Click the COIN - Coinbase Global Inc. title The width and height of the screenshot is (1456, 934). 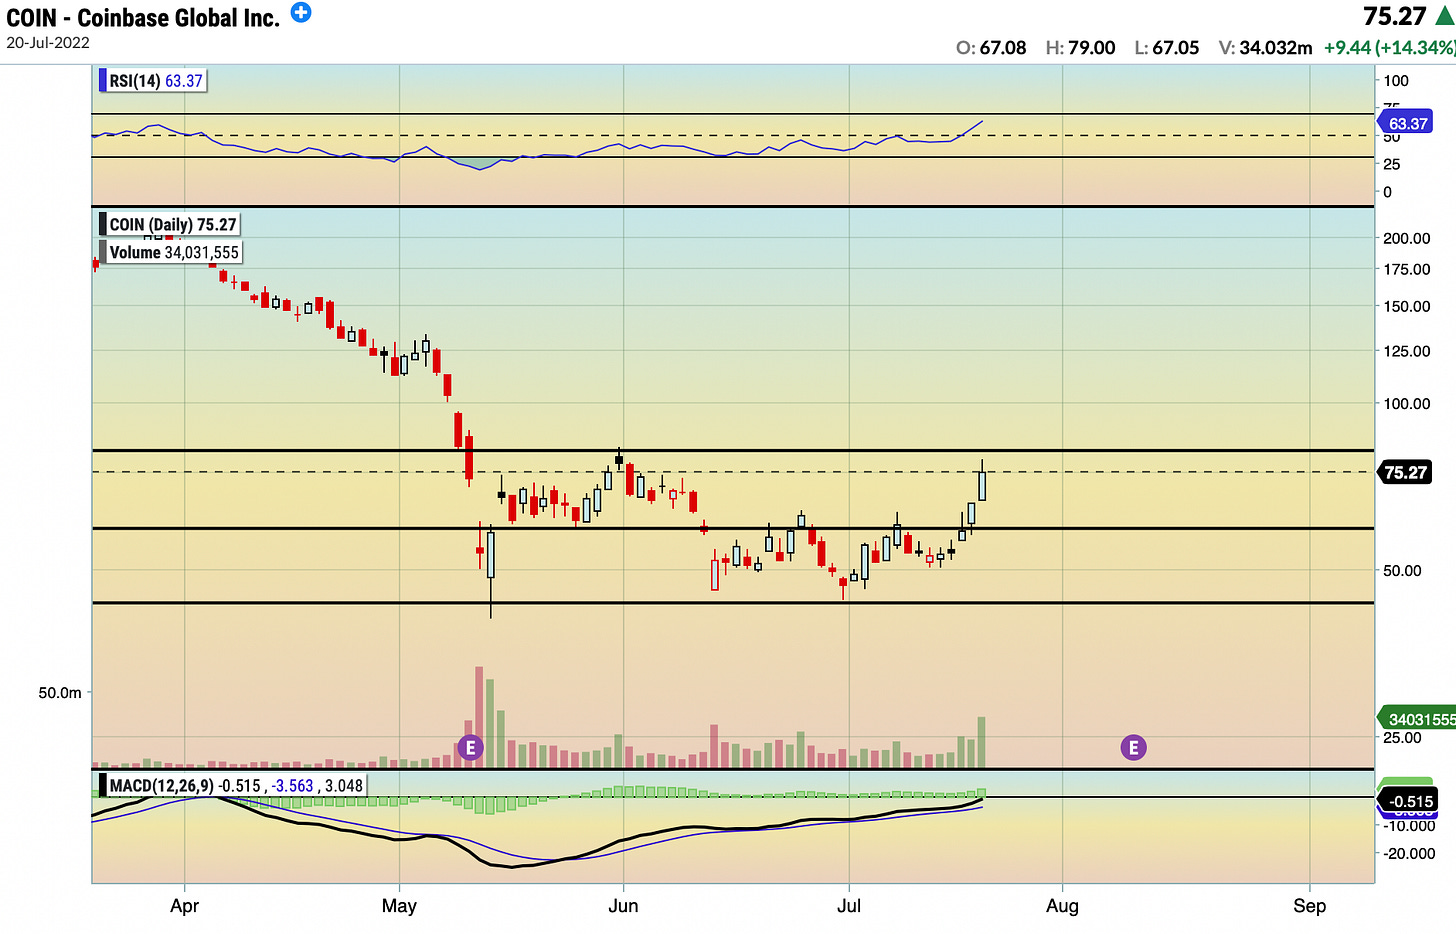(143, 17)
